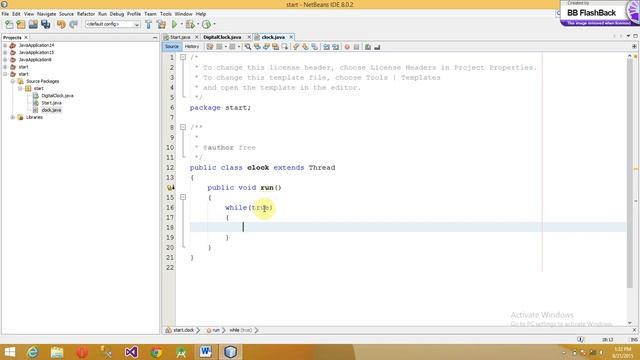Switch to the DigitalClock.java editor tab
The height and width of the screenshot is (360, 640).
click(x=222, y=37)
